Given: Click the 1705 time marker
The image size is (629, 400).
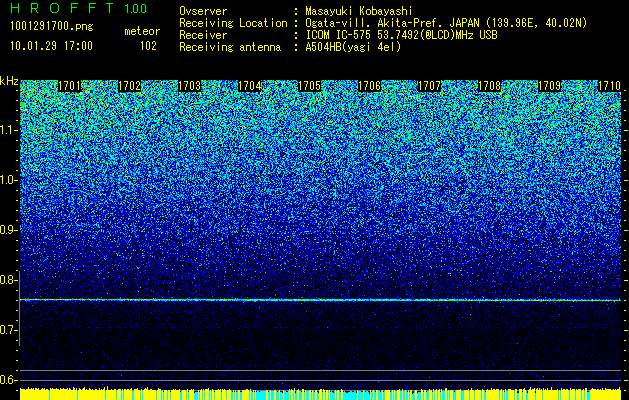Looking at the screenshot, I should point(310,86).
